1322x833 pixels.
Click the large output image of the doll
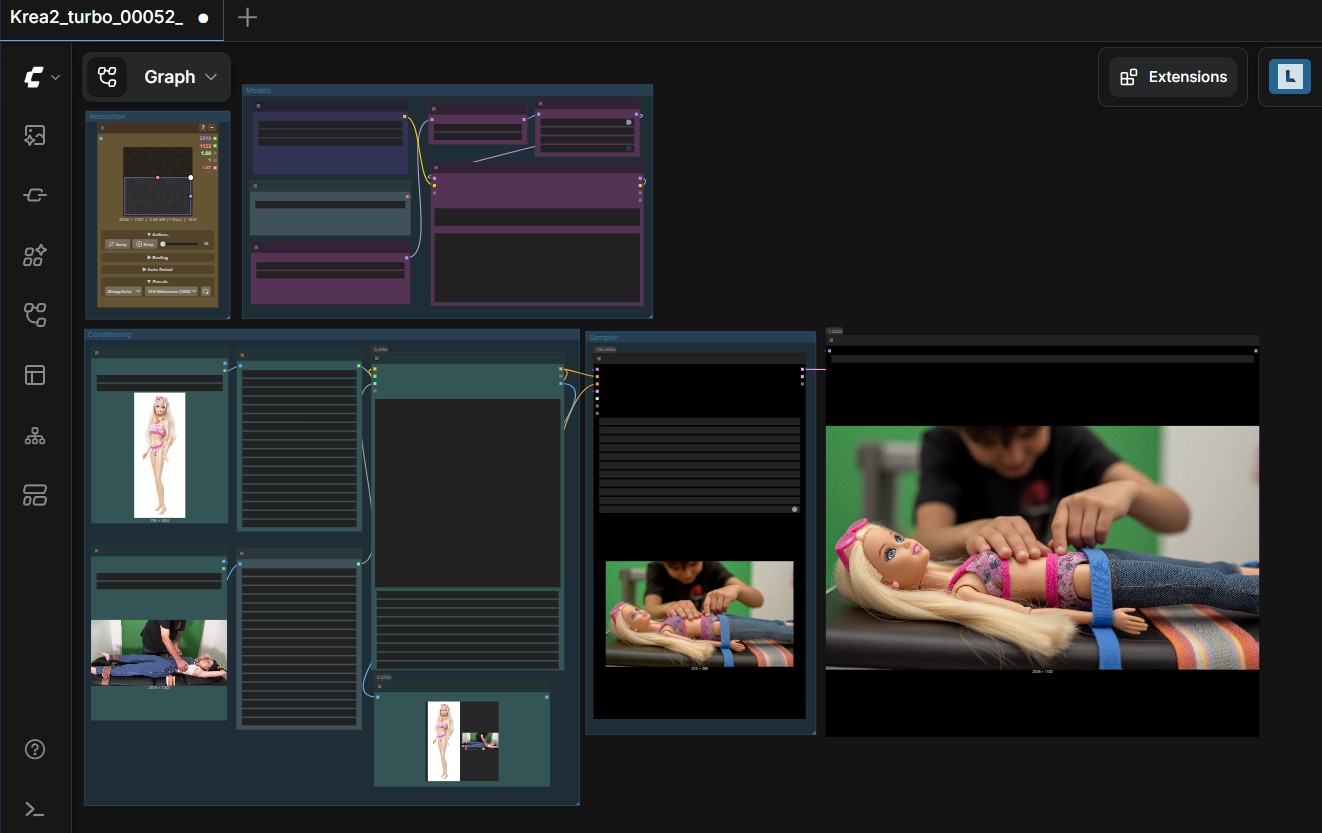click(1042, 548)
